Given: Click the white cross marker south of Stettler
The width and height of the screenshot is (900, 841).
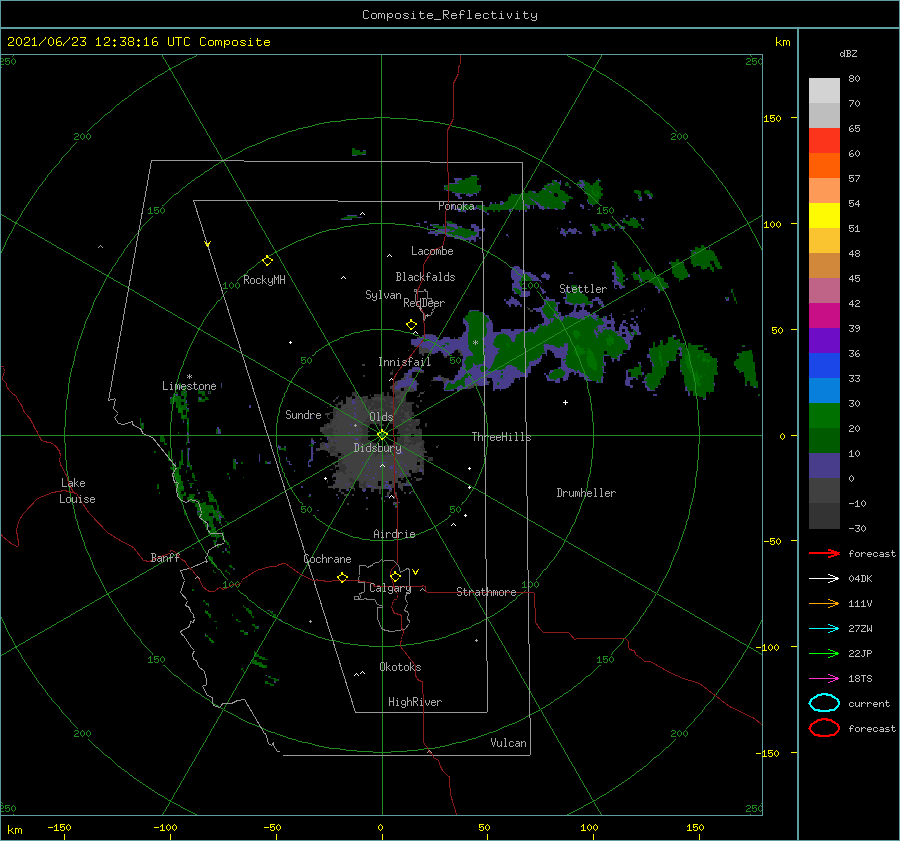Looking at the screenshot, I should [565, 402].
